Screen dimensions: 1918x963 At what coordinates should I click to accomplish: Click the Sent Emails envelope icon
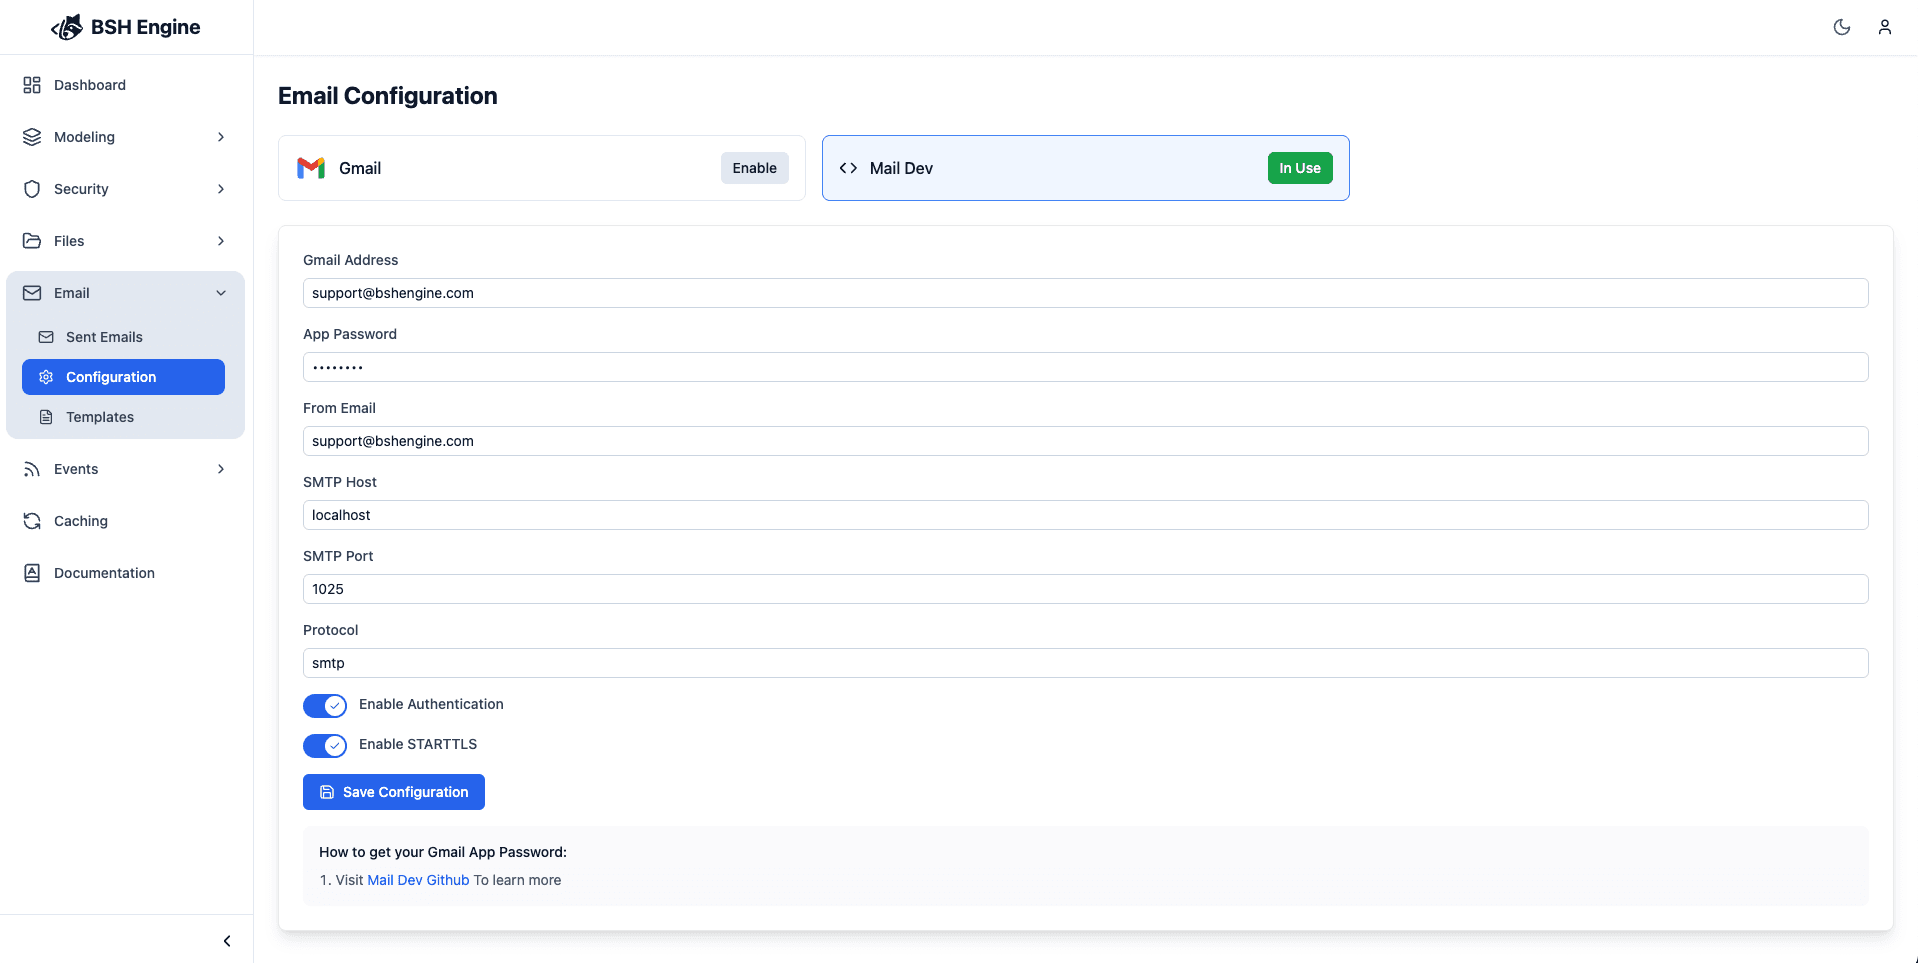46,337
